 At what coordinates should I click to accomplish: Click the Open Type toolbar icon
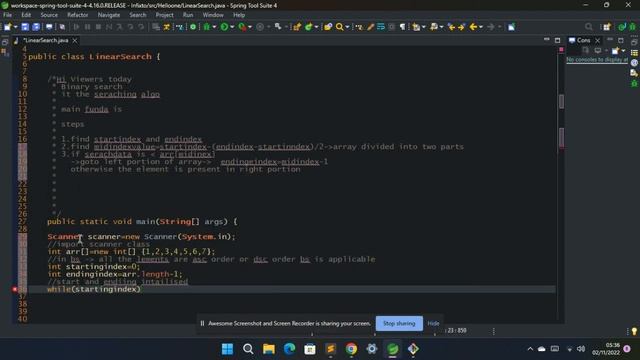coord(328,27)
